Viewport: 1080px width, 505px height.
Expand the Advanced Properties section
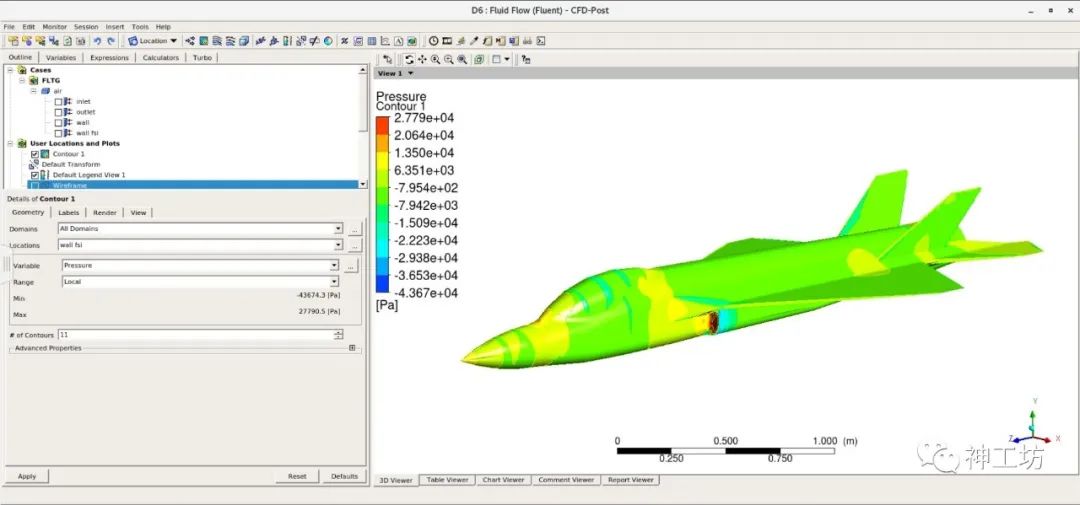352,348
